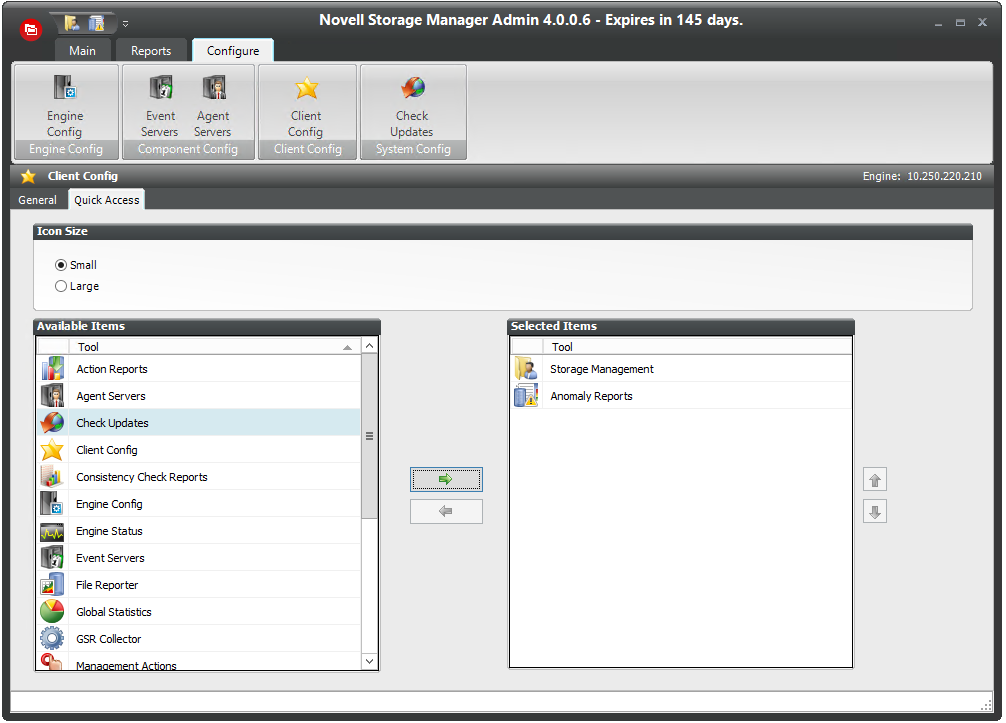Image resolution: width=1006 pixels, height=723 pixels.
Task: Open the General tab
Action: pyautogui.click(x=37, y=200)
